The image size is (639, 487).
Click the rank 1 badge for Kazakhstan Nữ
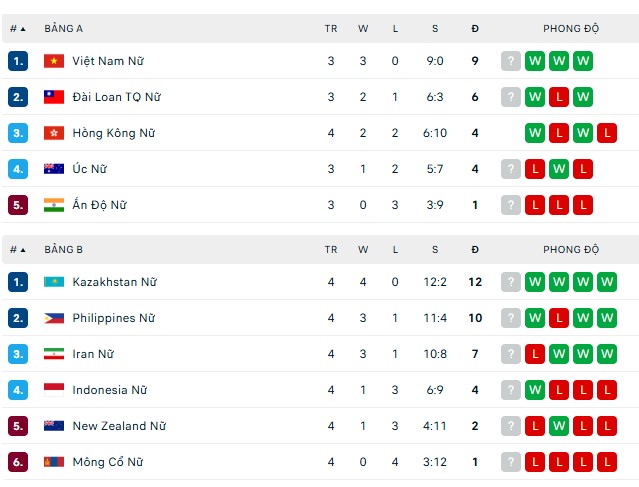click(x=18, y=282)
